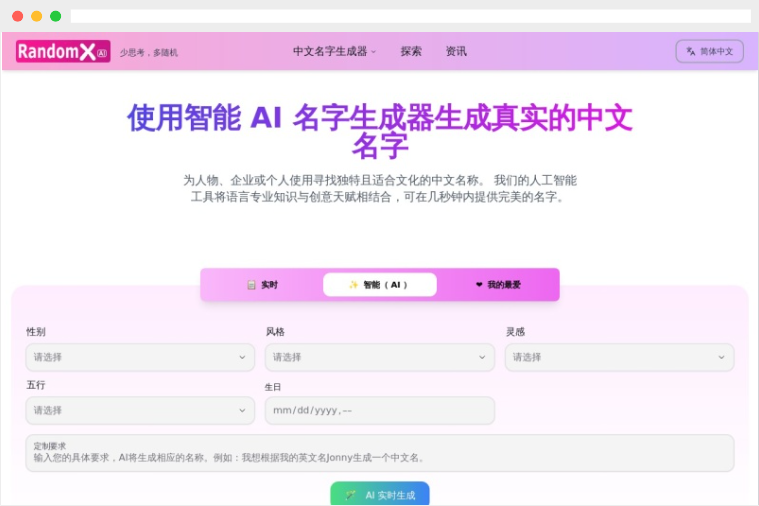Click the translate icon in the language button
The image size is (759, 506).
(691, 51)
